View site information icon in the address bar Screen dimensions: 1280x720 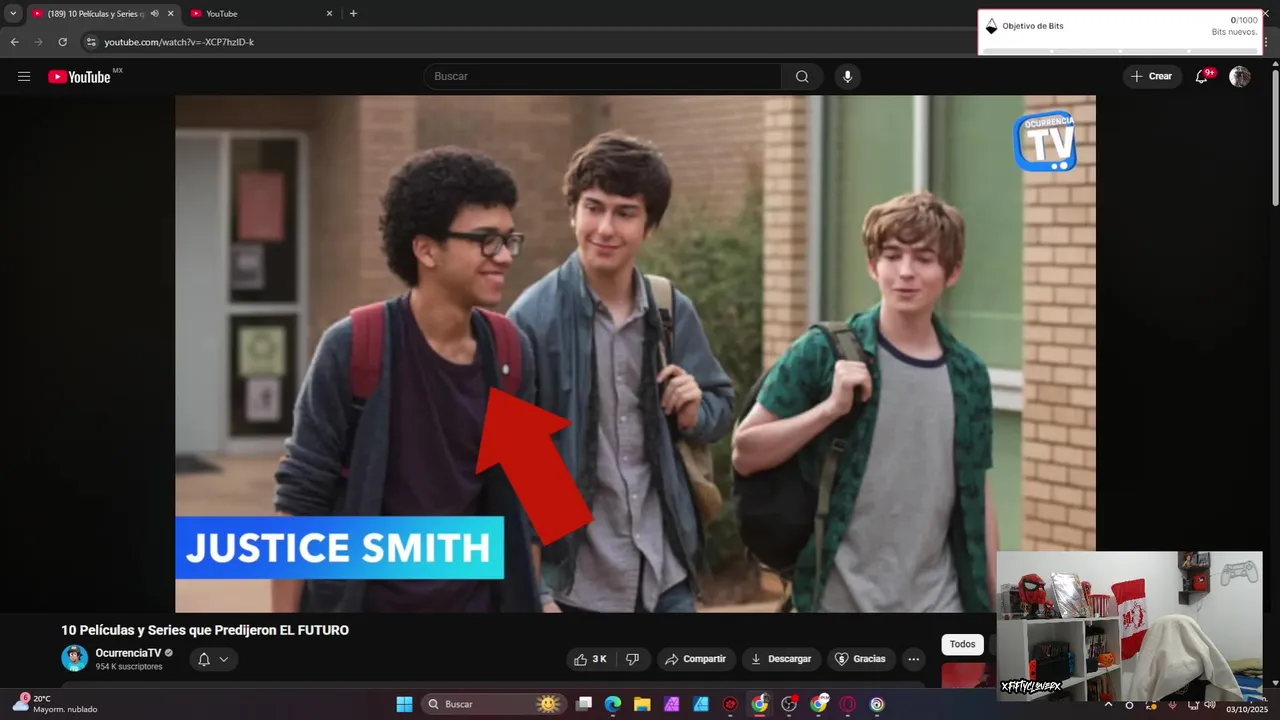pos(91,42)
